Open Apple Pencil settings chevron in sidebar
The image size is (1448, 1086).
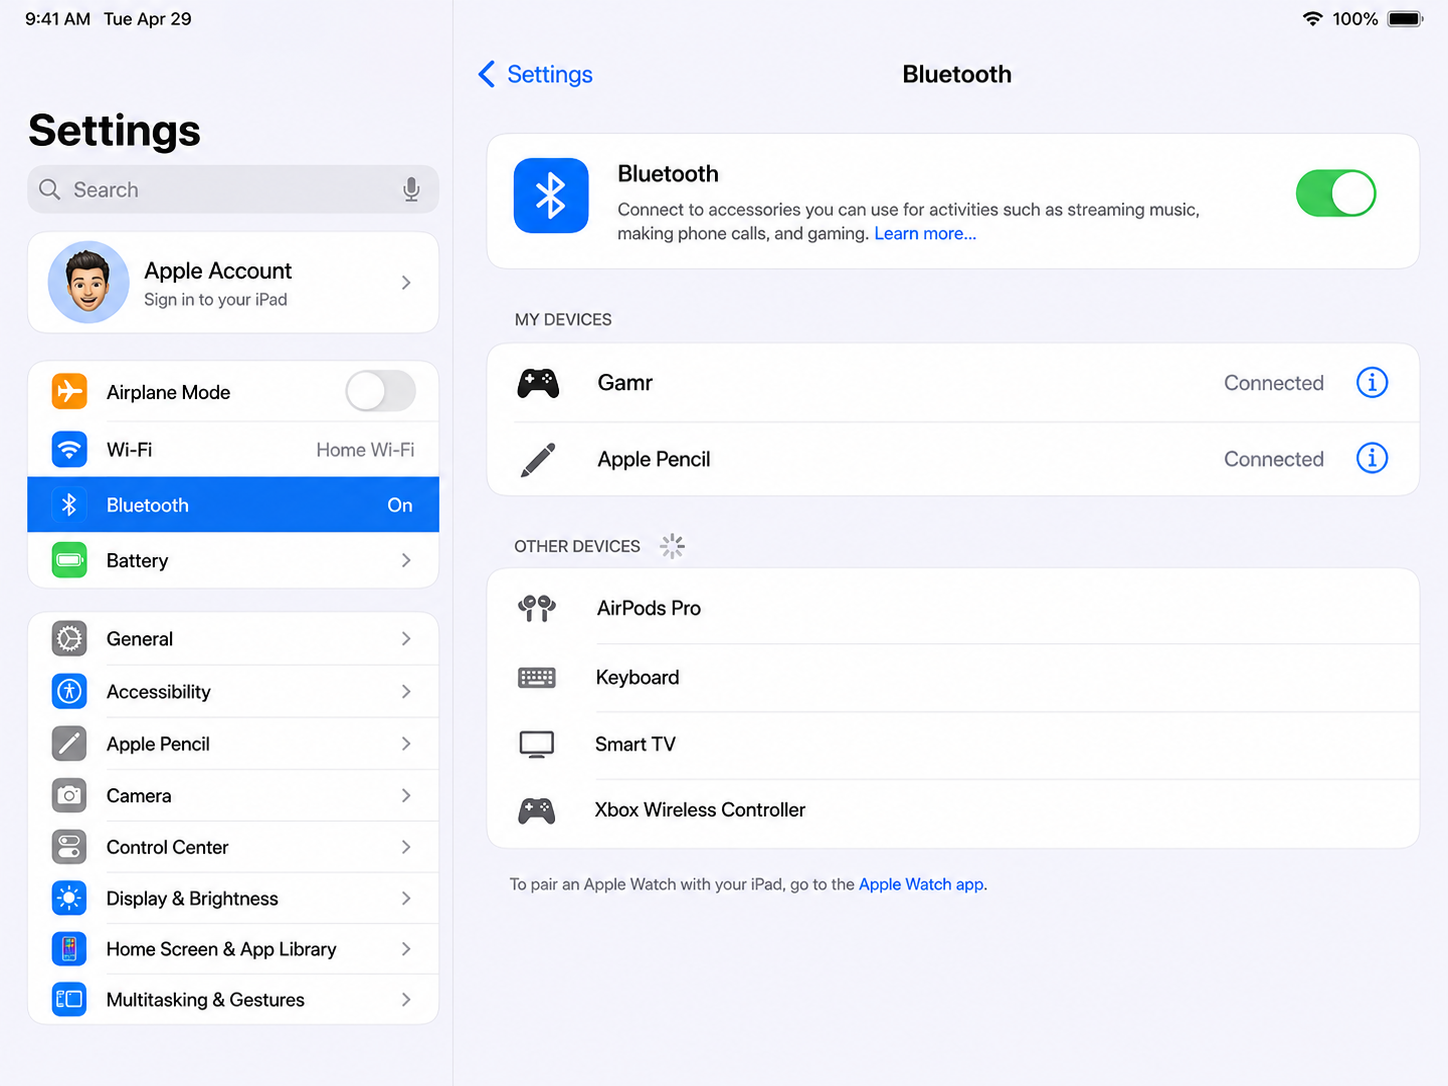point(406,743)
